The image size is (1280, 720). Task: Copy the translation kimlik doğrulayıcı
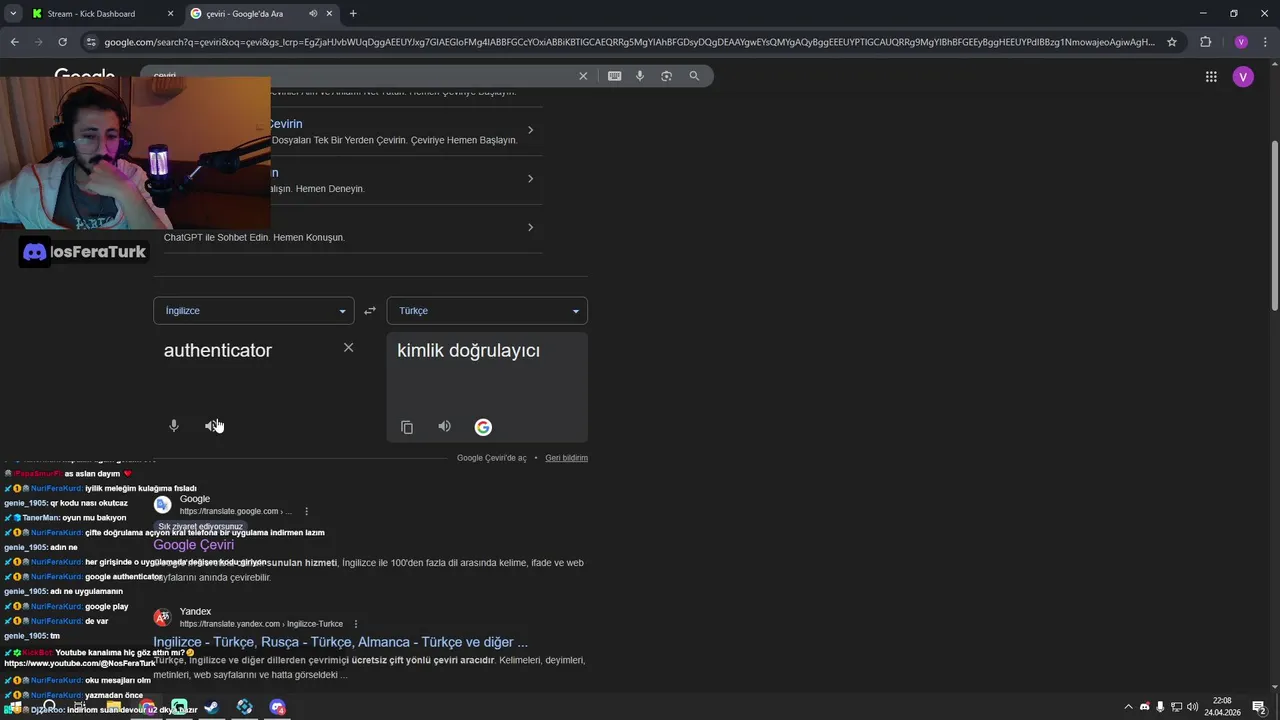407,427
